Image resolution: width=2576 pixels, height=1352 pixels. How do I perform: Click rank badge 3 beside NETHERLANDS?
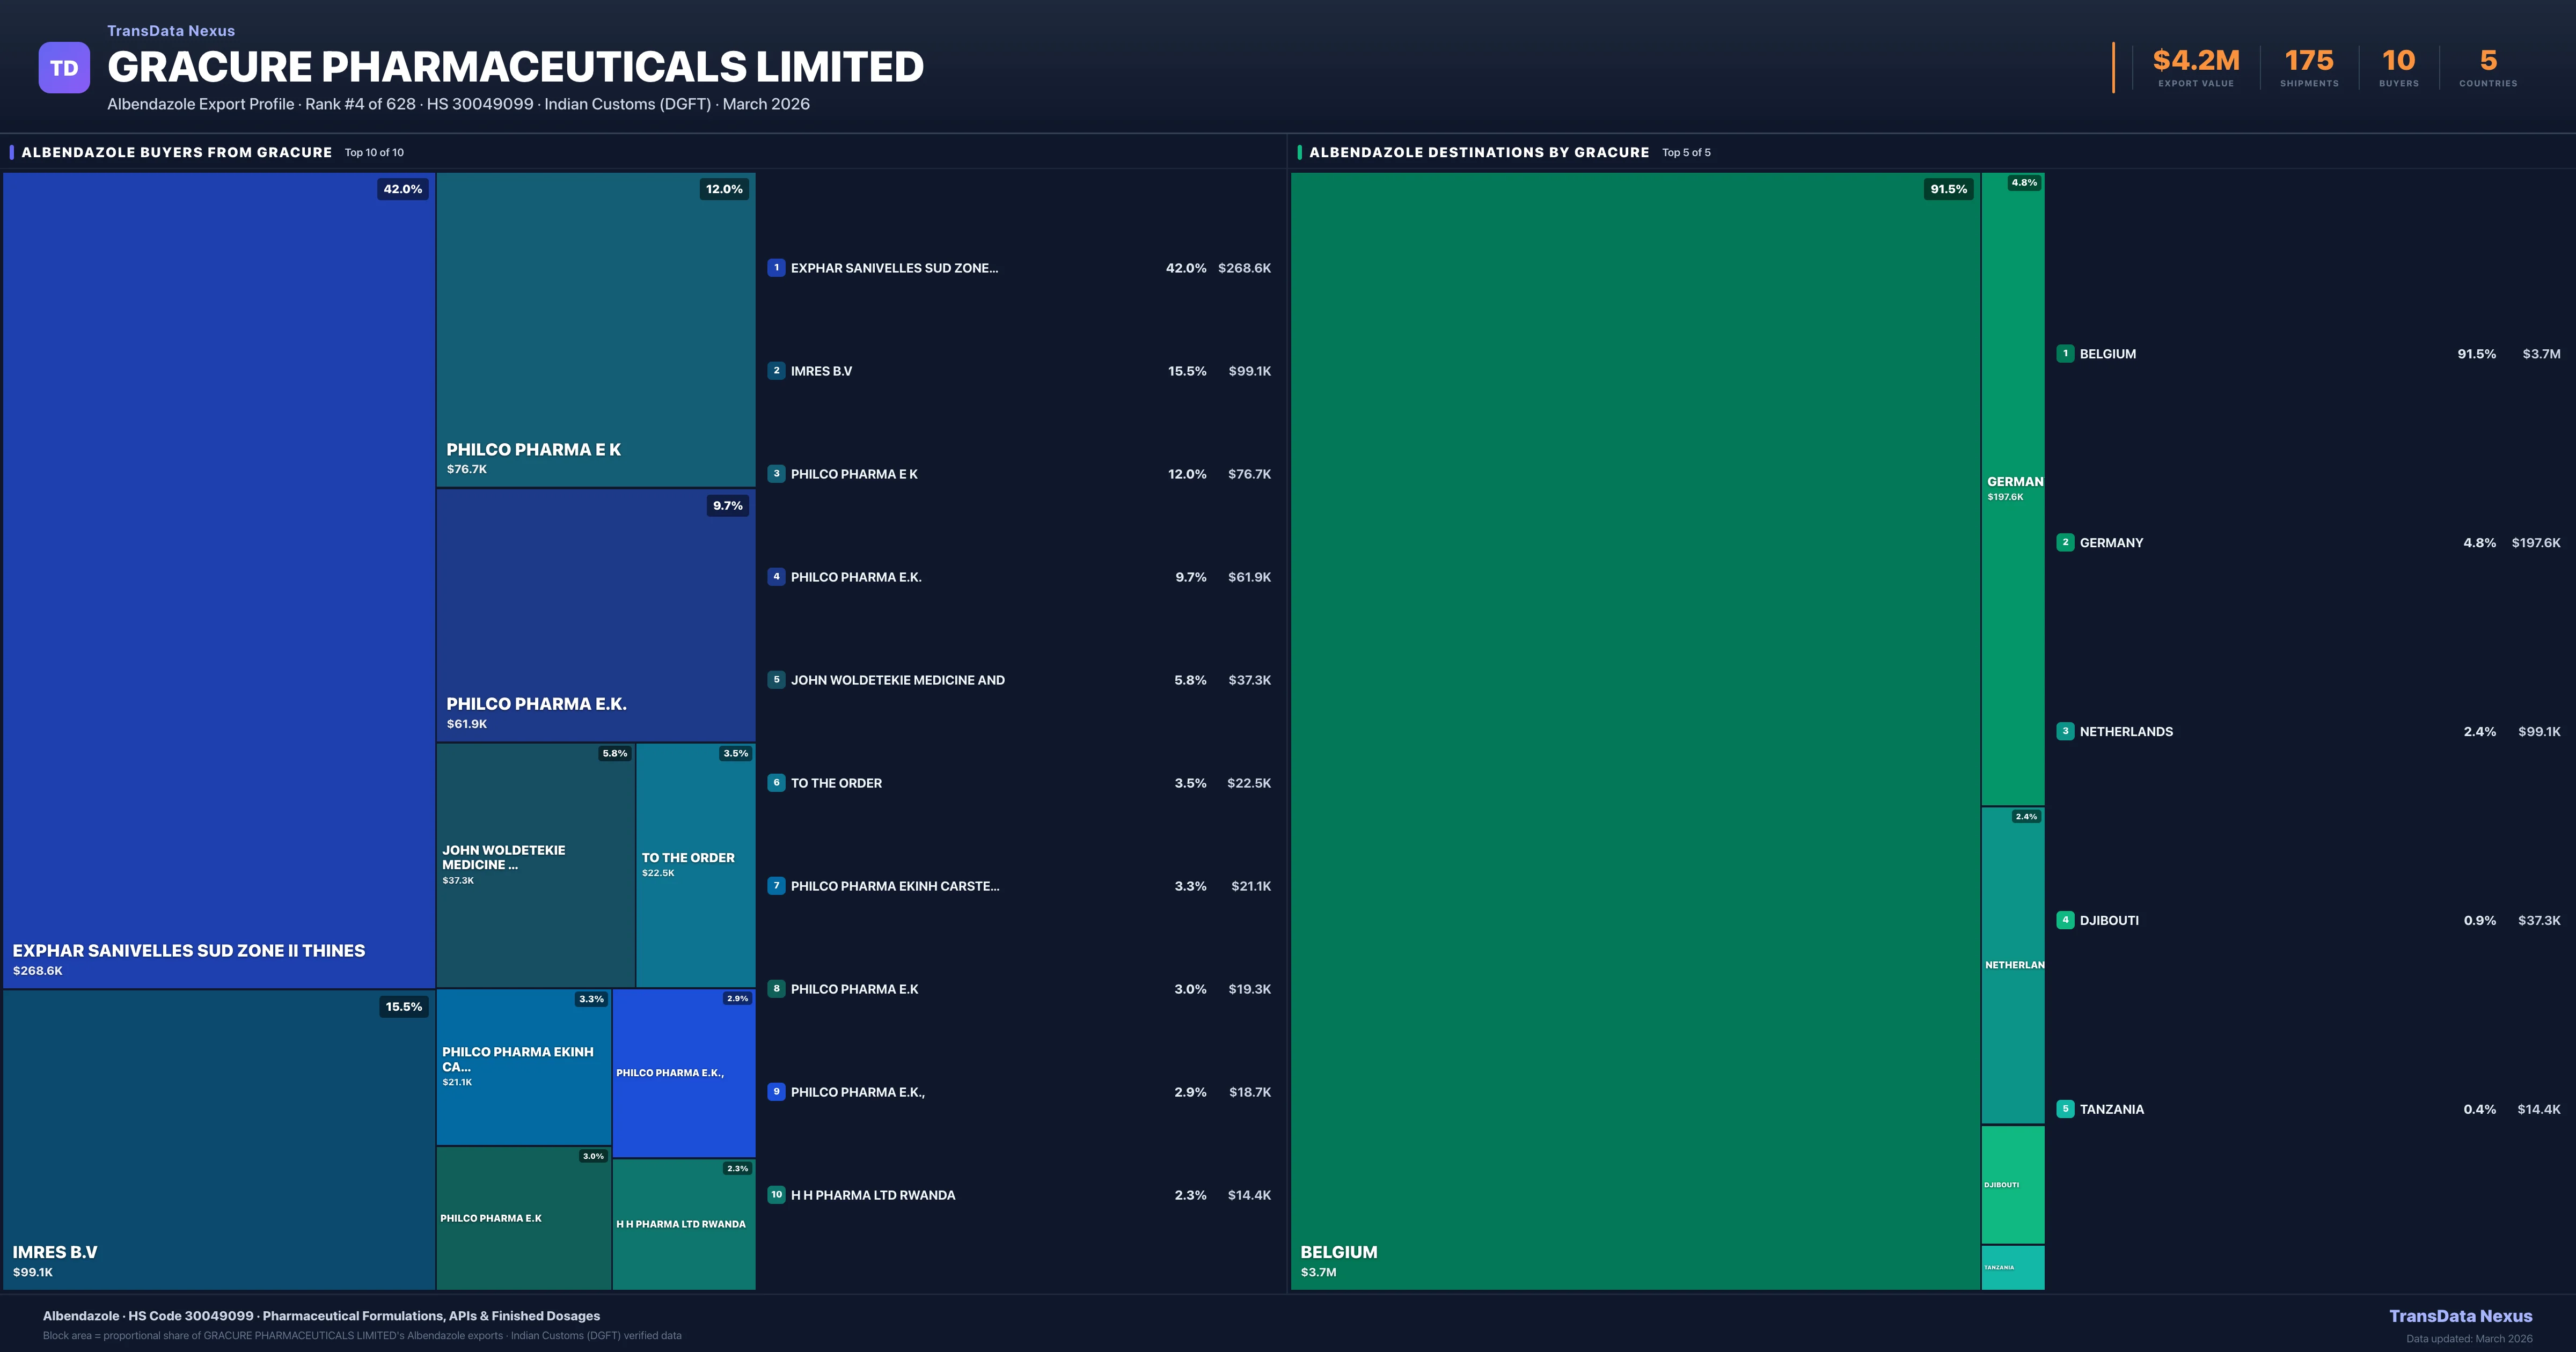point(2066,731)
